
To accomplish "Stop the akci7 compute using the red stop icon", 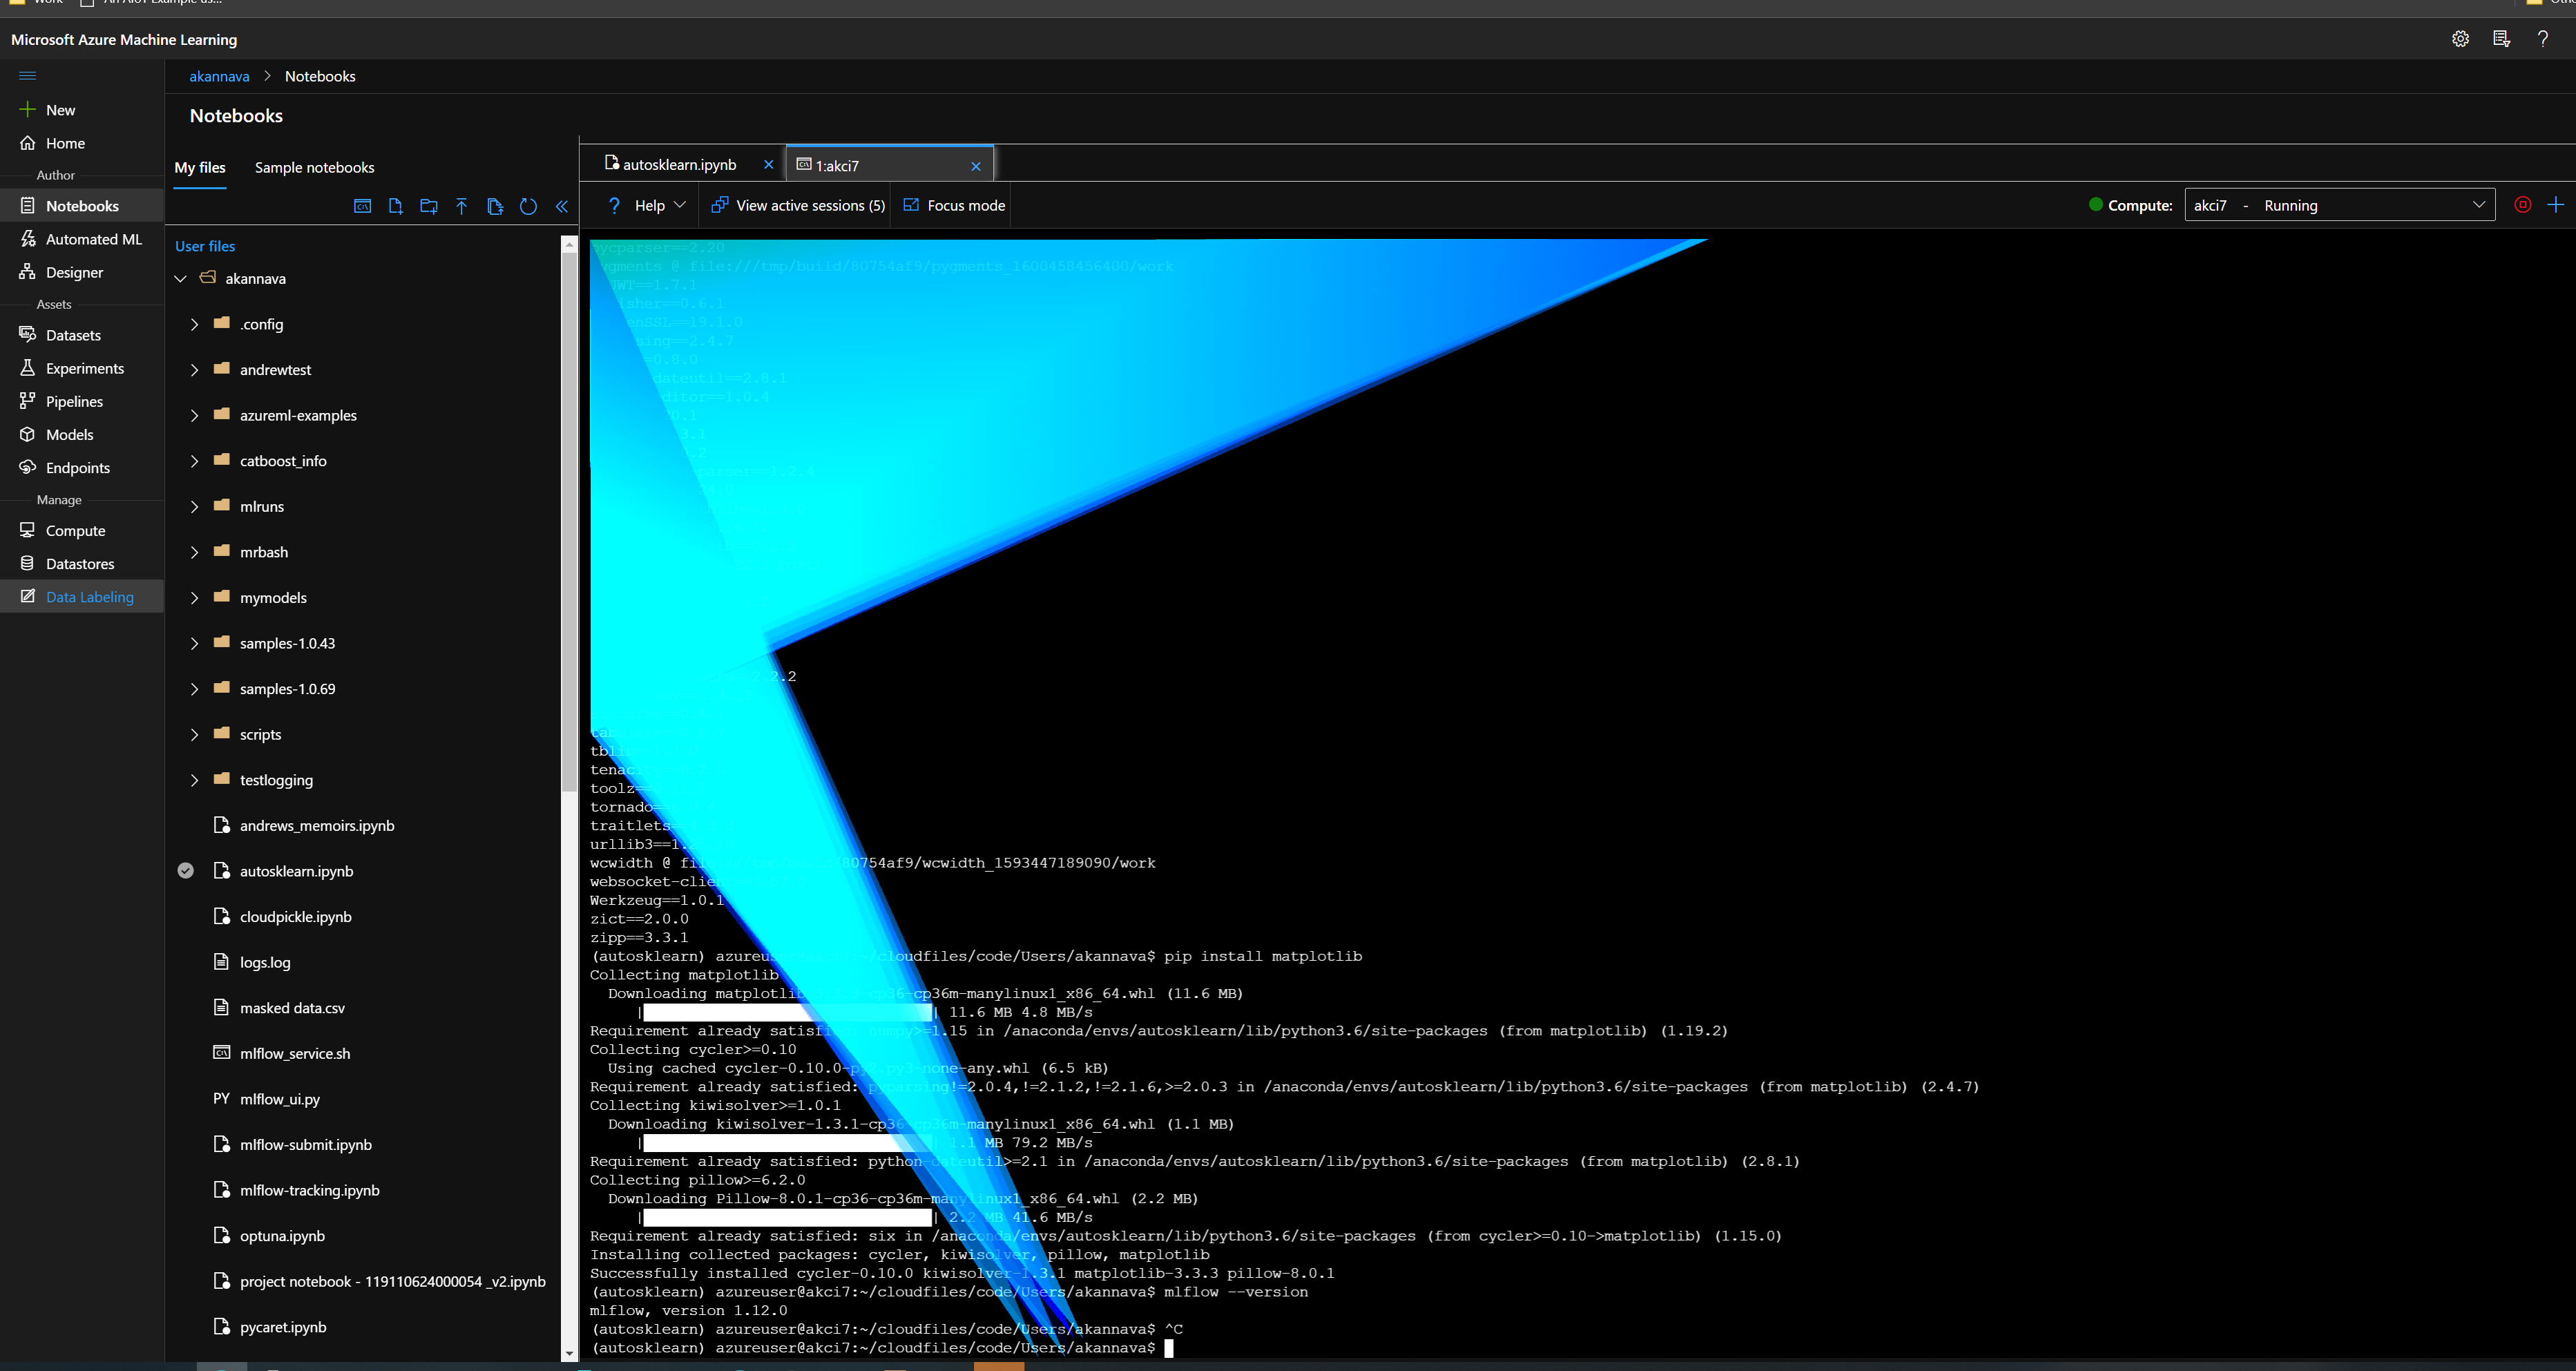I will point(2523,205).
